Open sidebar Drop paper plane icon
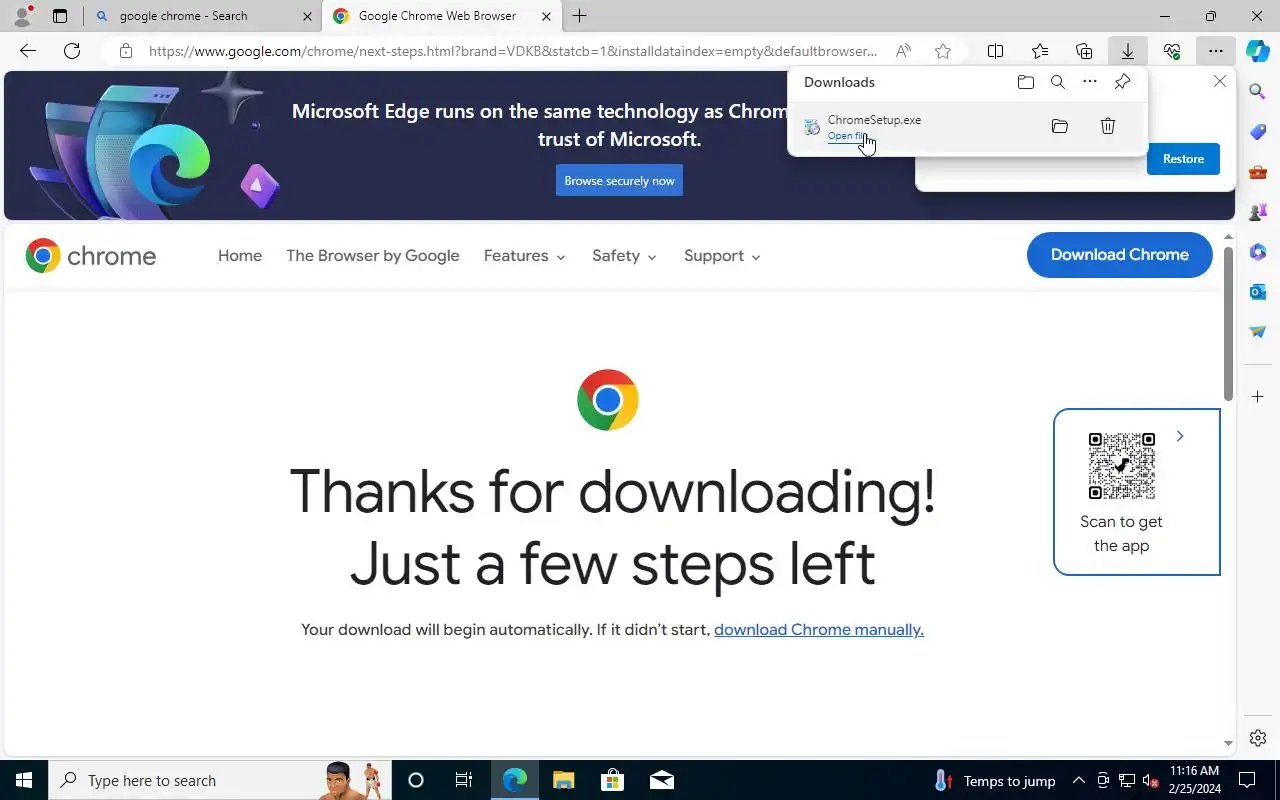Viewport: 1280px width, 800px height. pos(1258,332)
